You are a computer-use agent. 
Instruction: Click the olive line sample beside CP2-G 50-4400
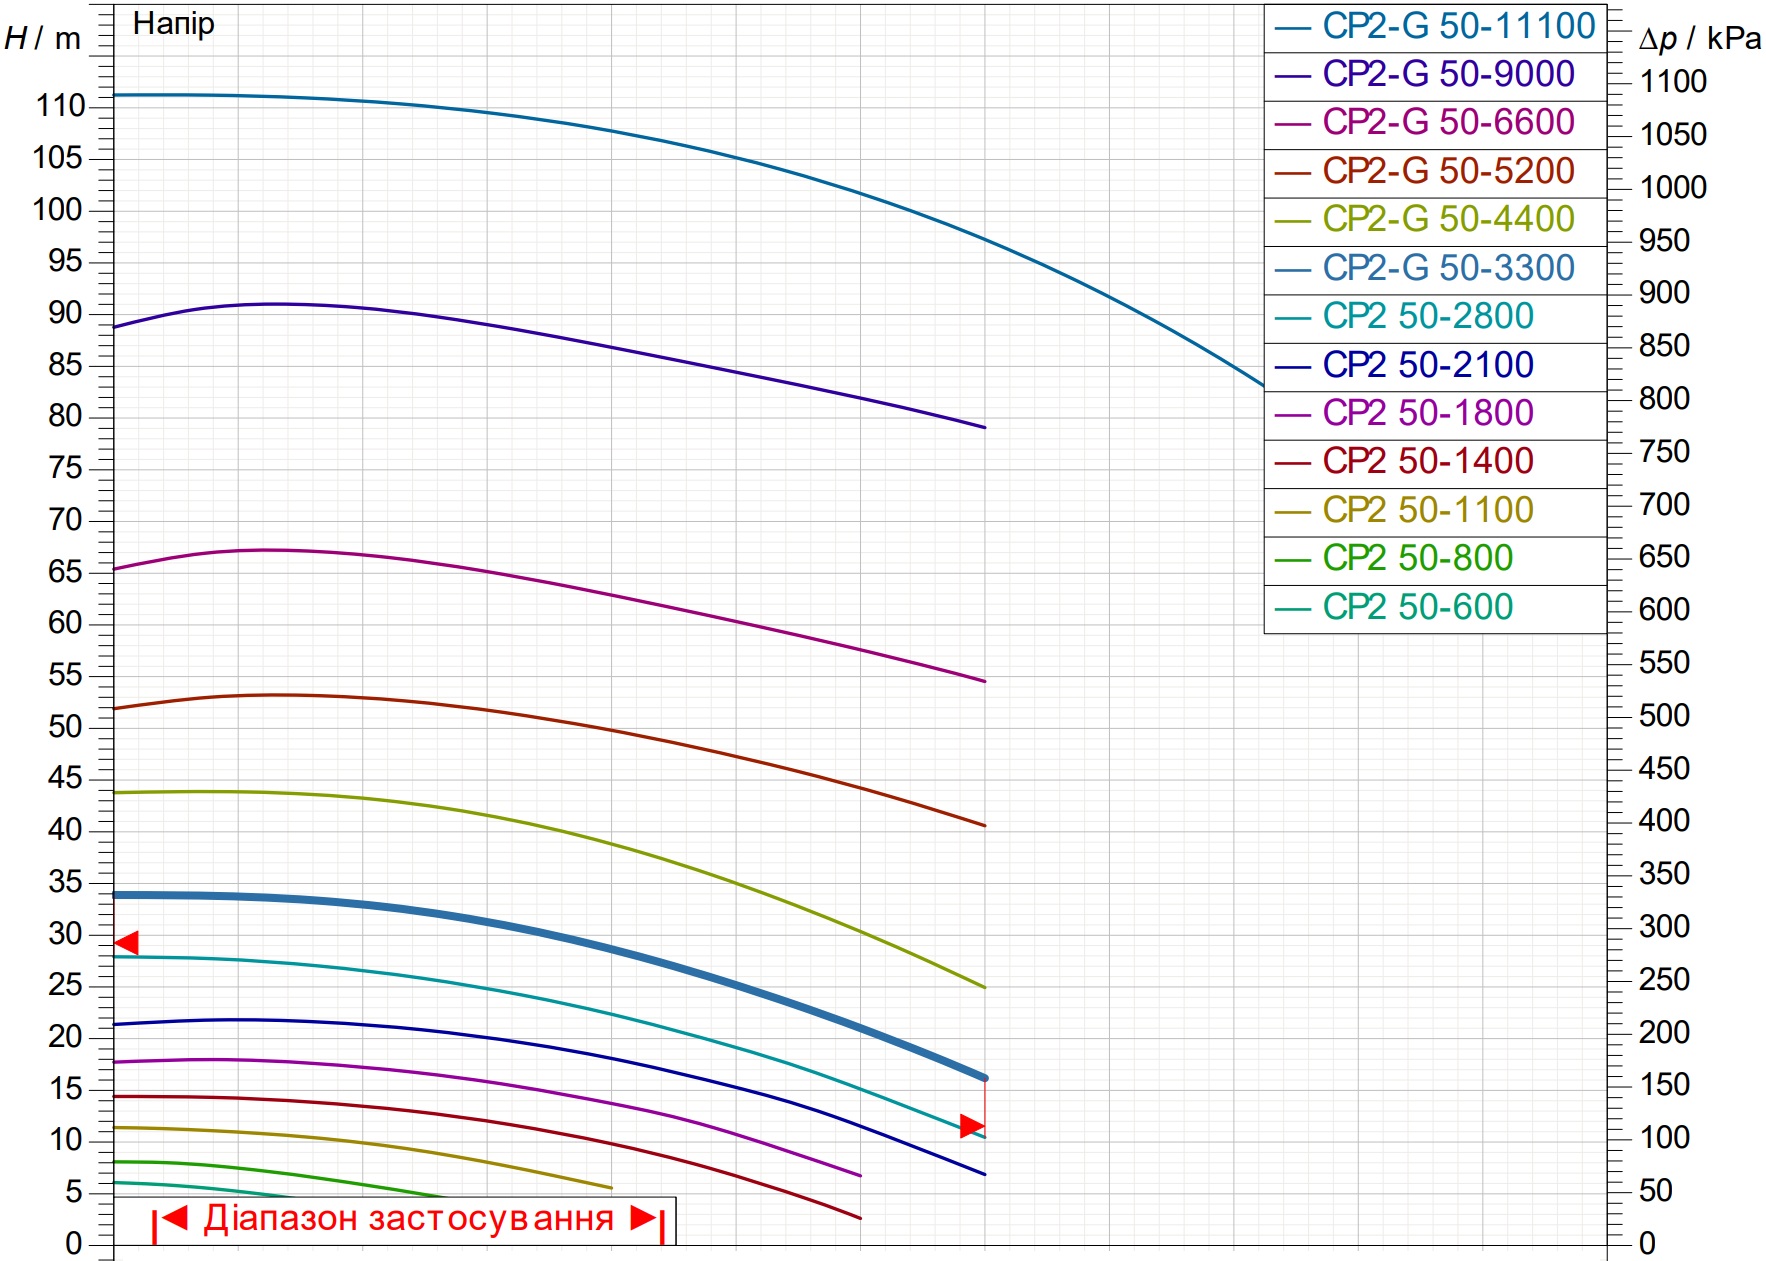(x=1292, y=221)
